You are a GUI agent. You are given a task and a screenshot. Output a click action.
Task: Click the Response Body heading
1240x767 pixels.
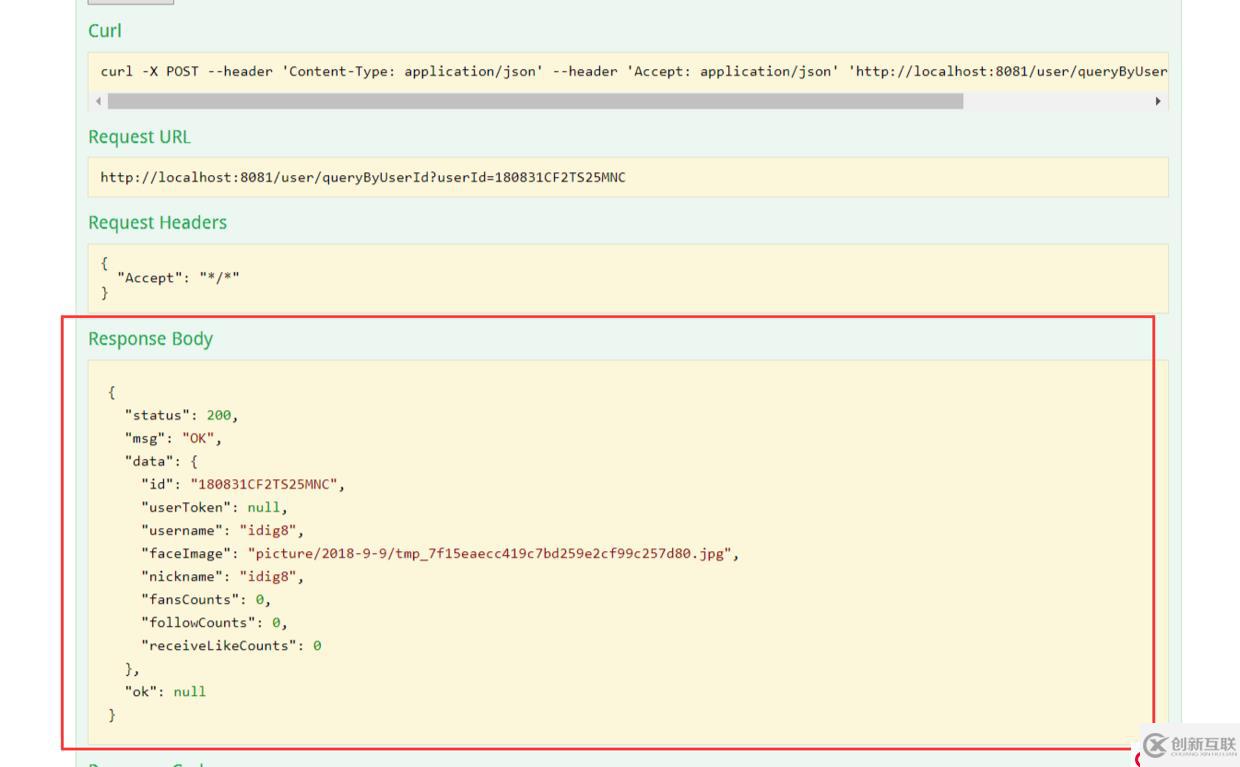click(150, 339)
